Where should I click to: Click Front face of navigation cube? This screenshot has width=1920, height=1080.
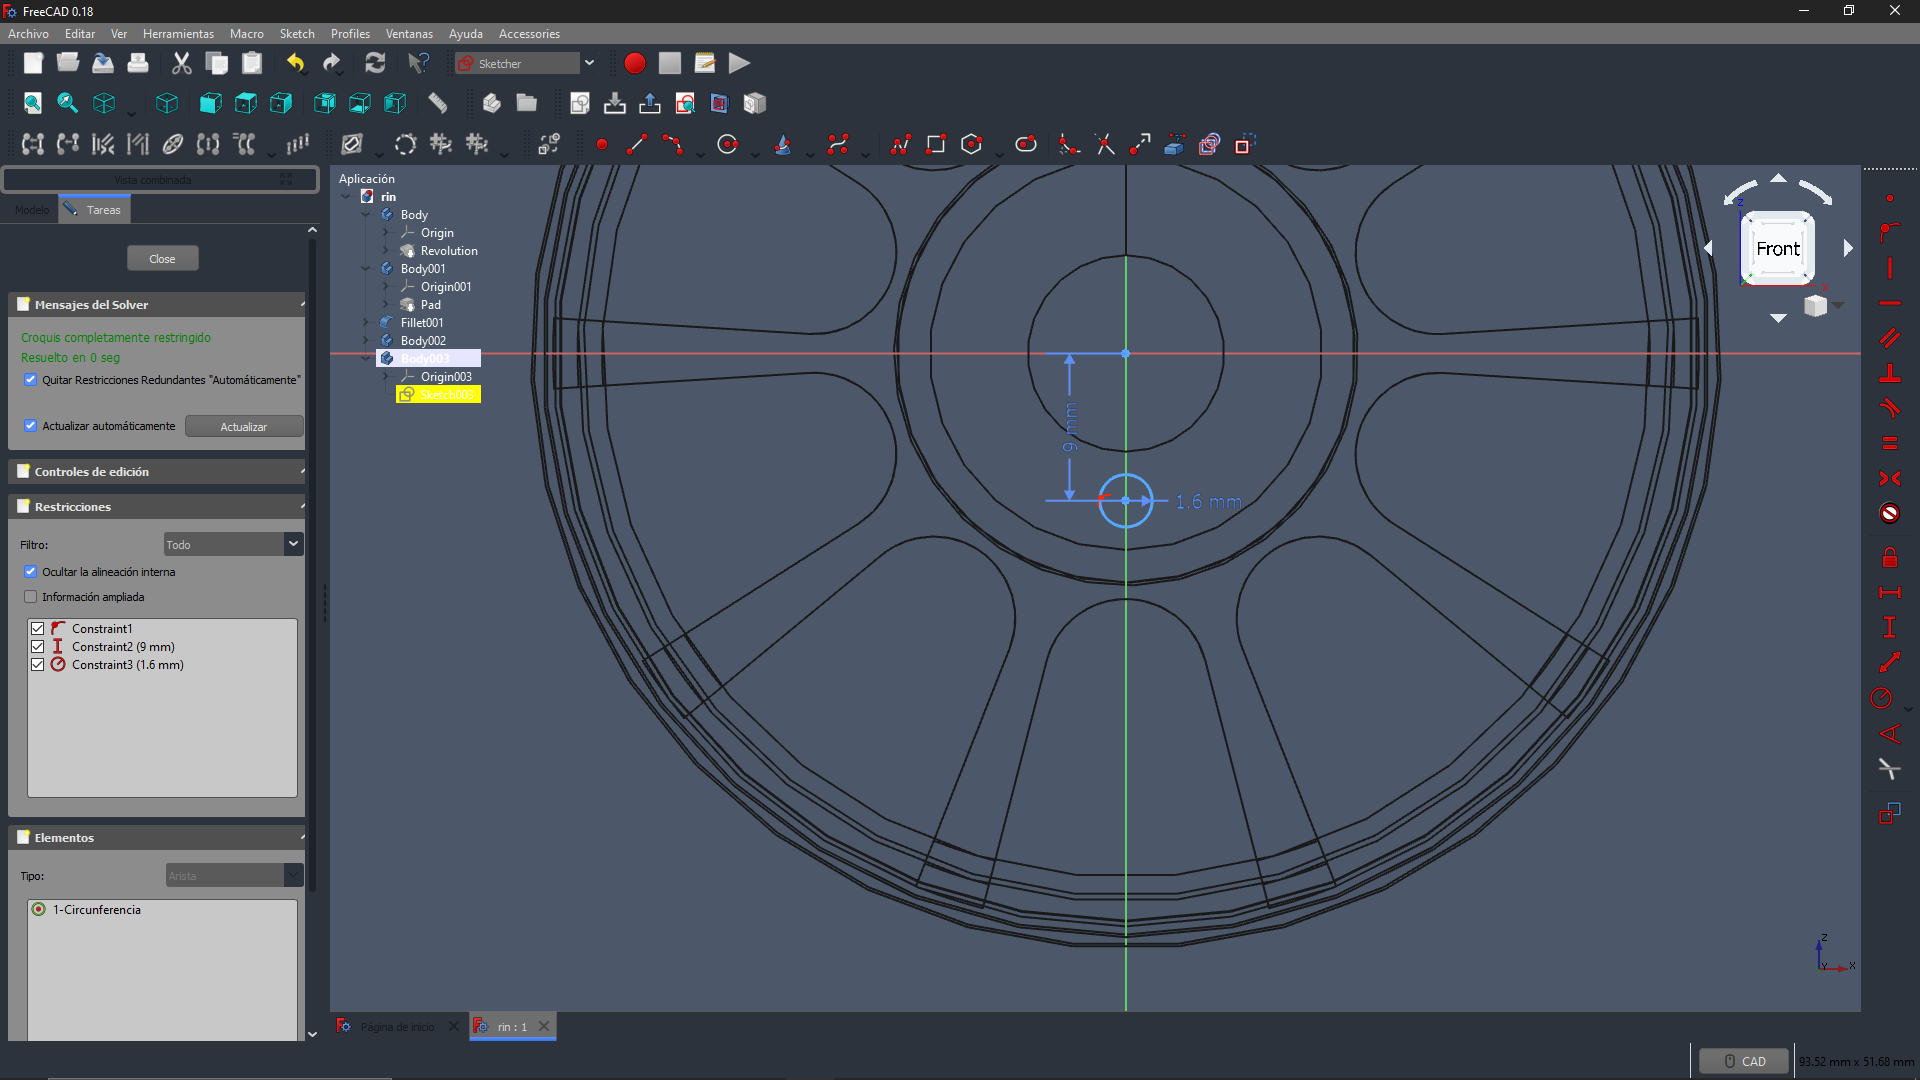(x=1777, y=249)
